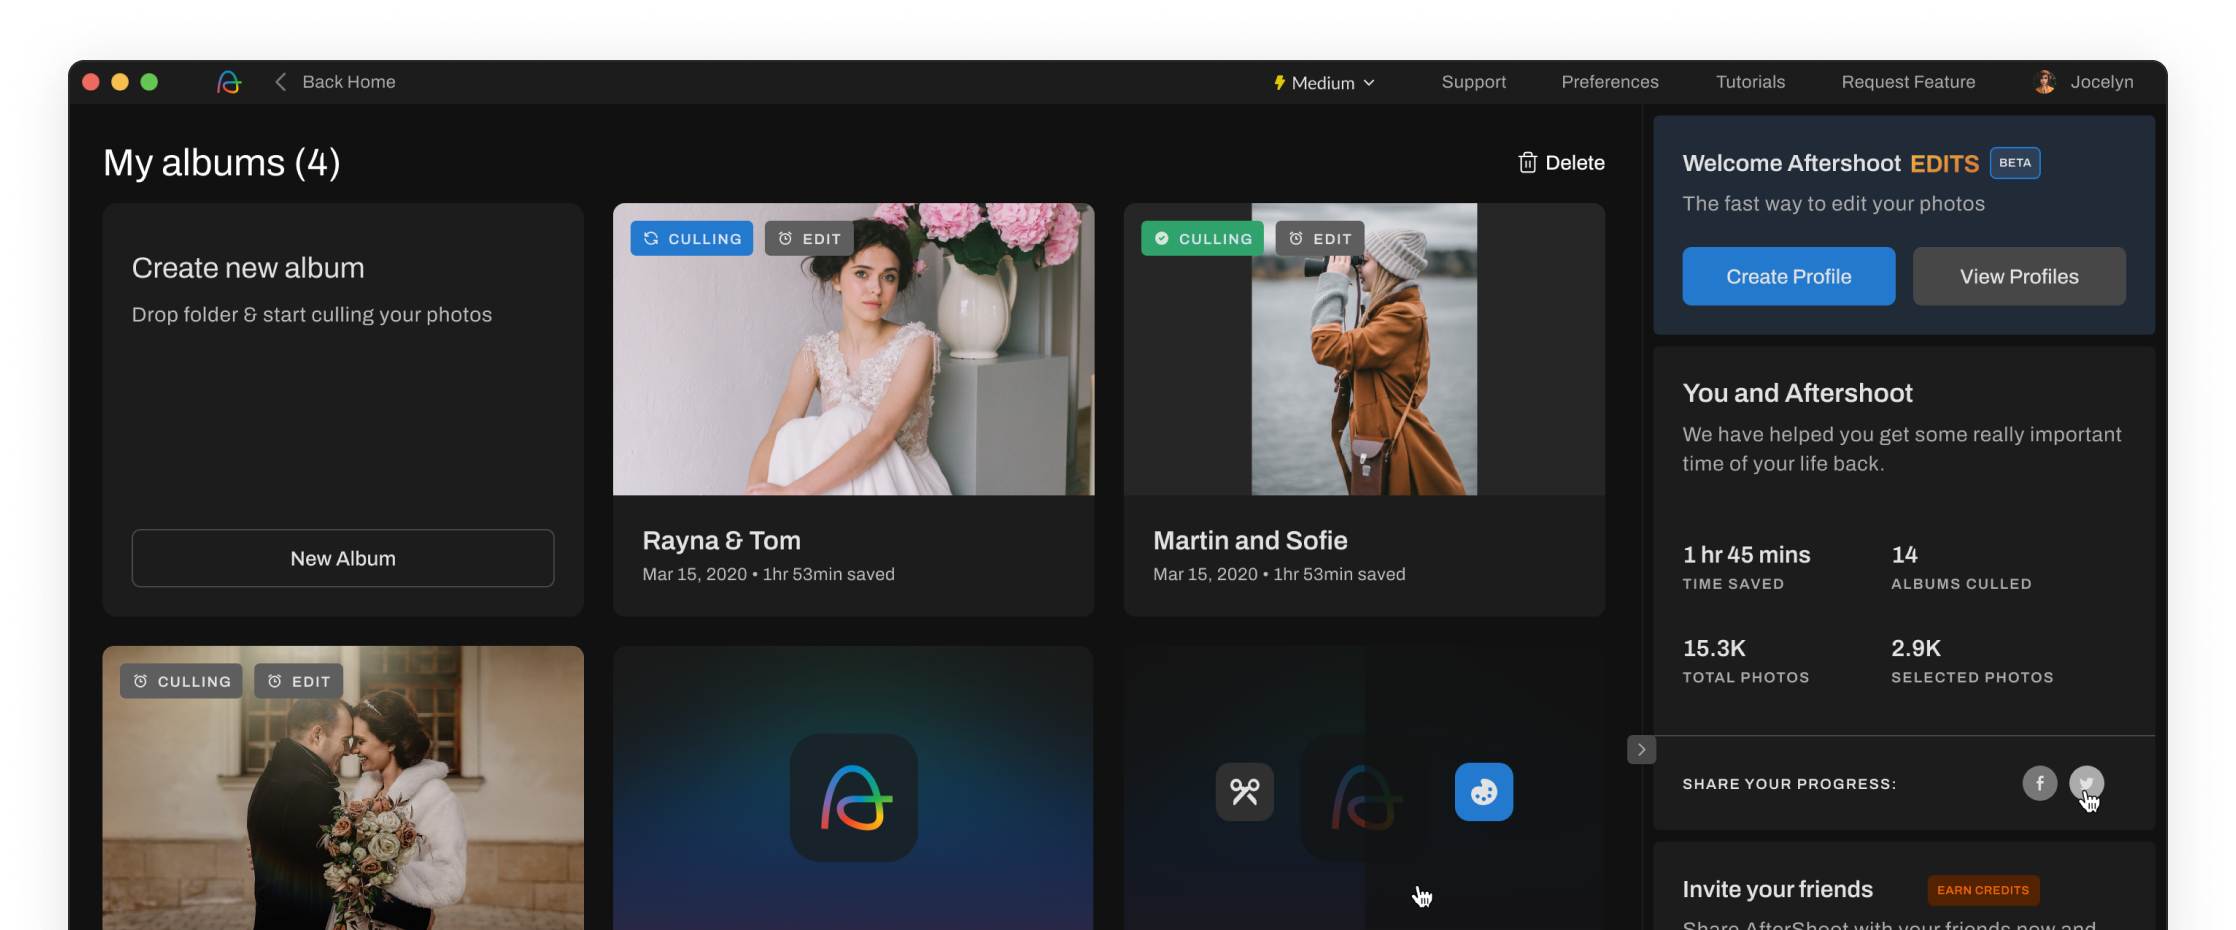Screen dimensions: 2236x930
Task: Click the 2.9K selected photos value
Action: click(x=1916, y=648)
